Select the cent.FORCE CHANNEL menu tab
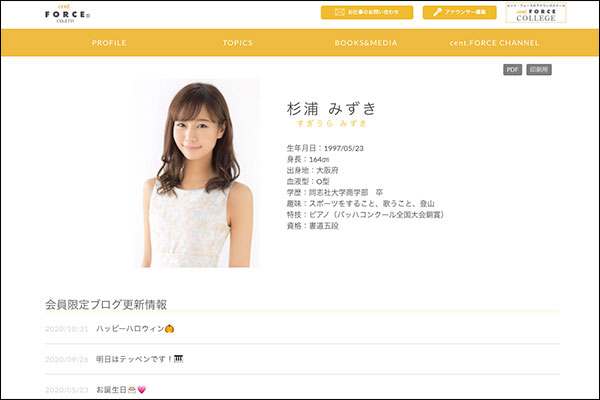Viewport: 600px width, 400px height. (494, 43)
